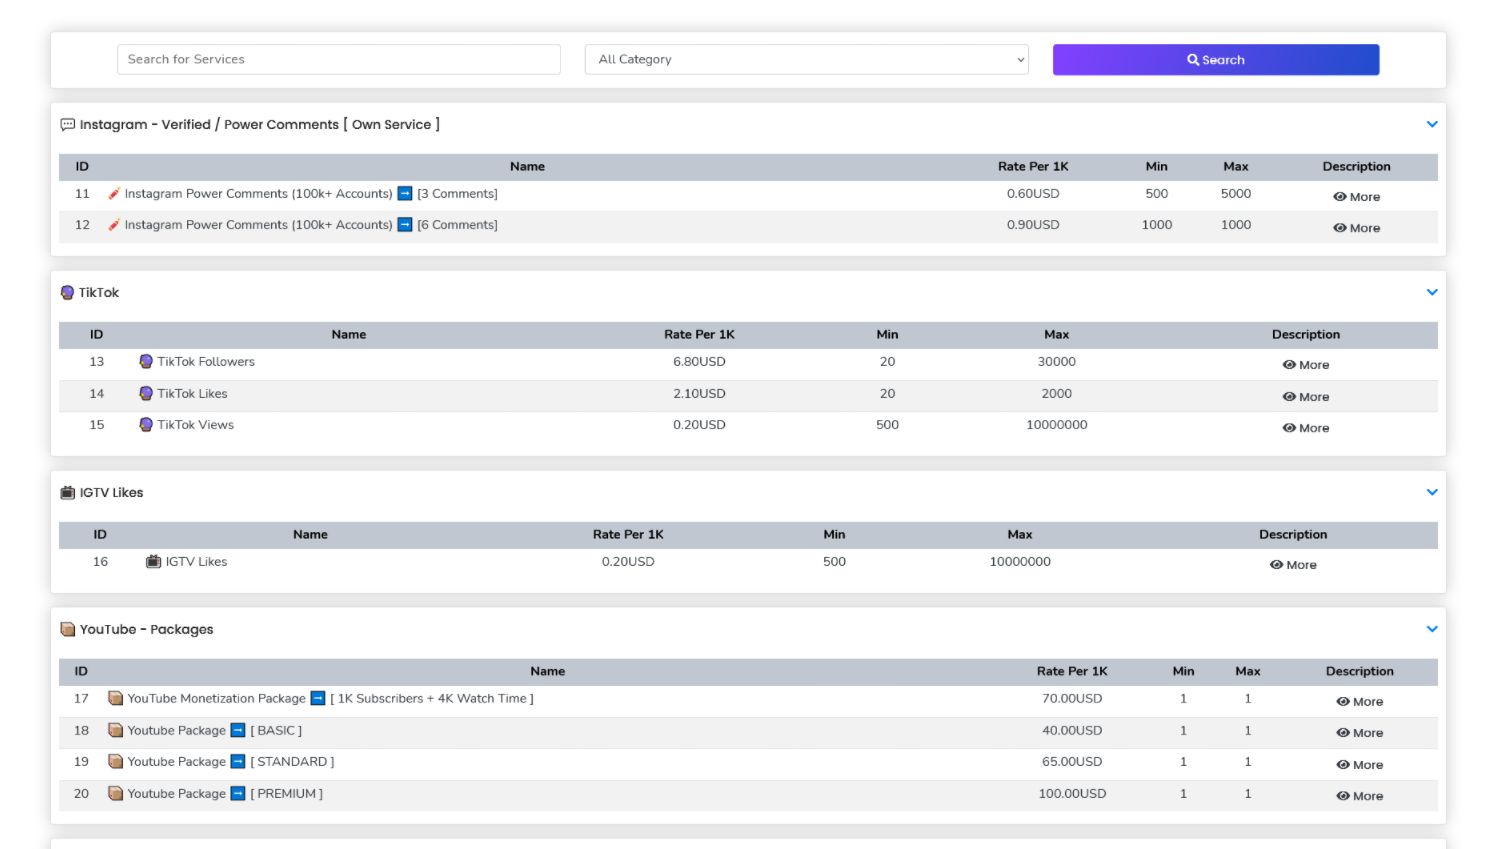This screenshot has width=1493, height=849.
Task: Click the YouTube - Packages section heading
Action: click(147, 630)
